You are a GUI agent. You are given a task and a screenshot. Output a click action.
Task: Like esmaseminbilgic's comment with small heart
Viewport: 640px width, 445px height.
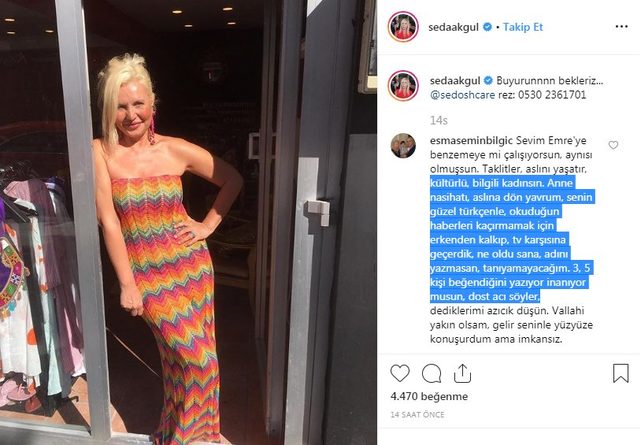[x=613, y=145]
